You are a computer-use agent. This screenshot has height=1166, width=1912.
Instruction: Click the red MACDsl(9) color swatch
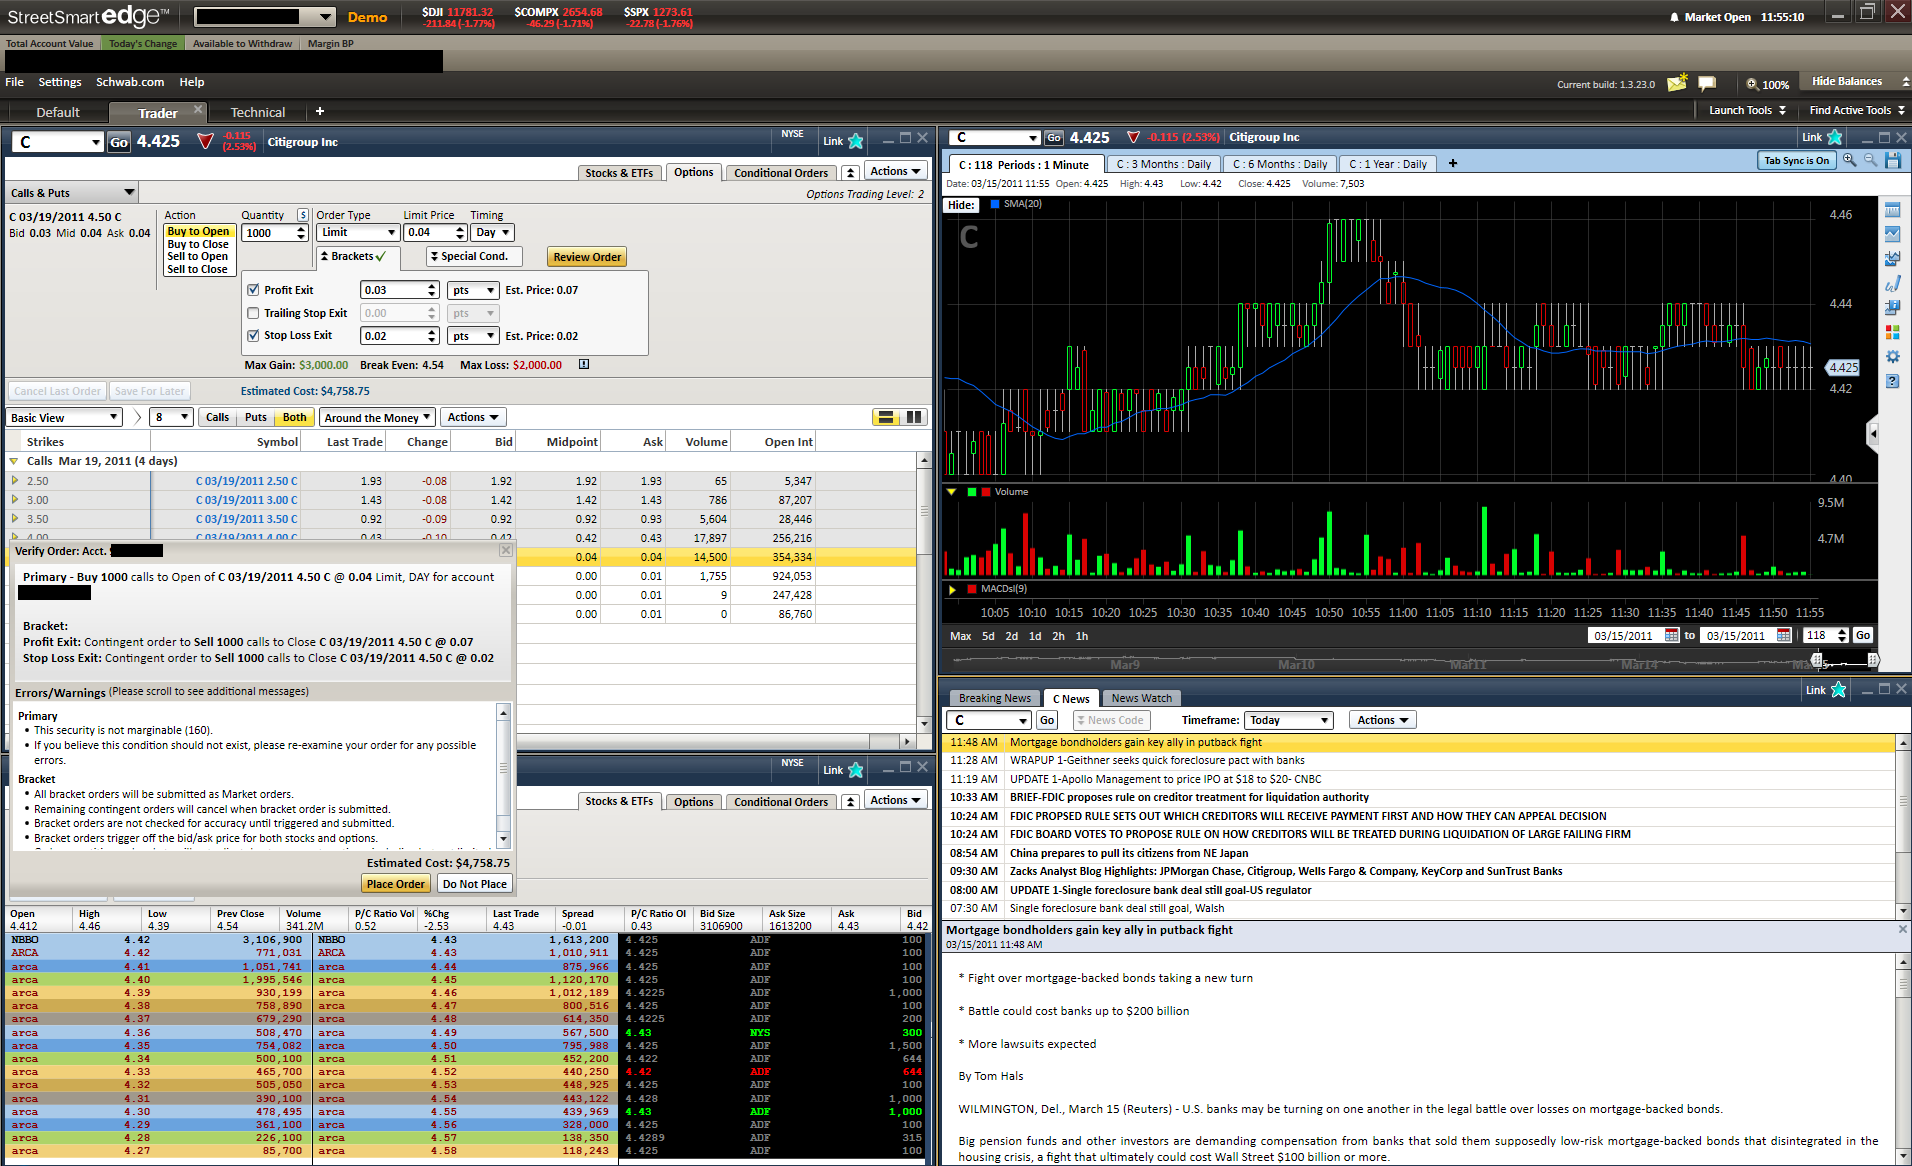coord(971,589)
